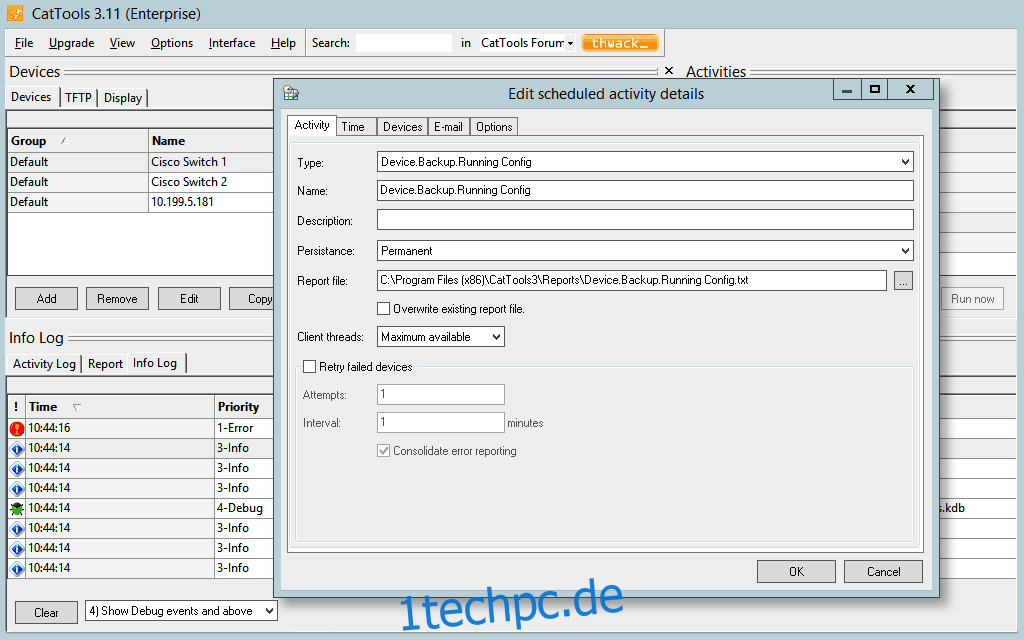Switch to the TFTP tab
Image resolution: width=1024 pixels, height=640 pixels.
coord(78,98)
